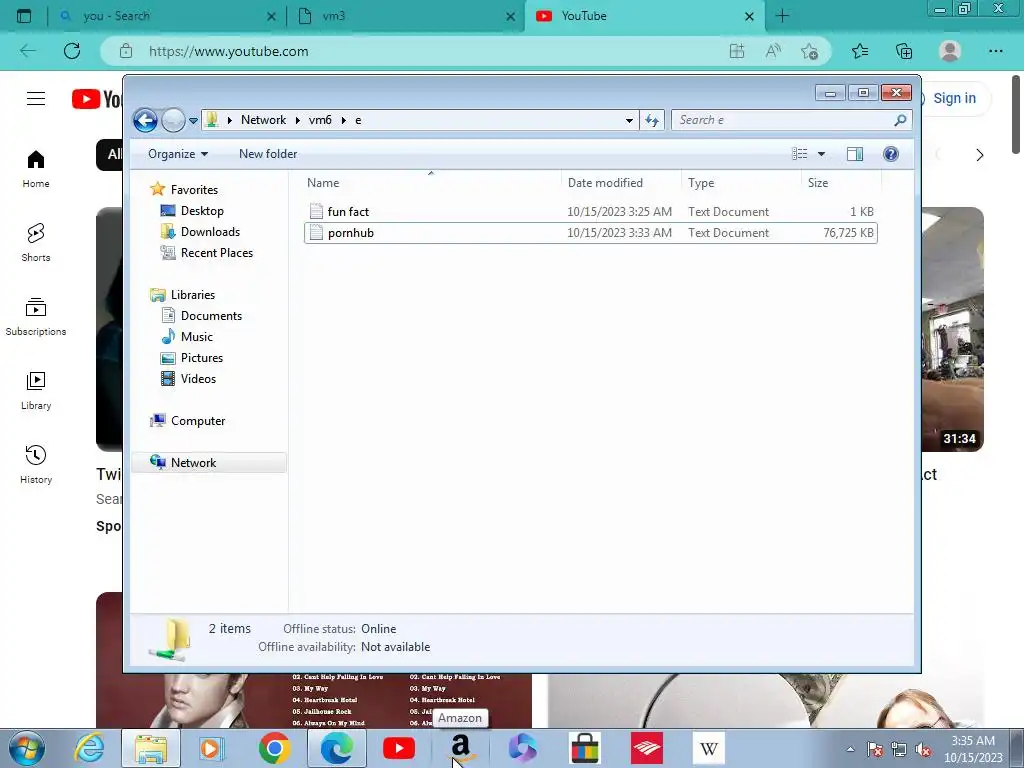
Task: Click the vm6 breadcrumb in address bar
Action: click(320, 120)
